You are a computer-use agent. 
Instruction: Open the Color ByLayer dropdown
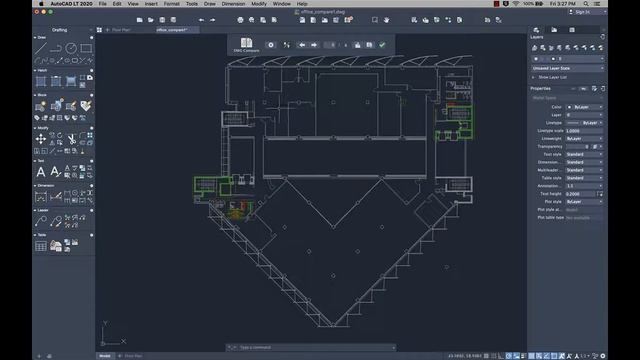tap(584, 107)
